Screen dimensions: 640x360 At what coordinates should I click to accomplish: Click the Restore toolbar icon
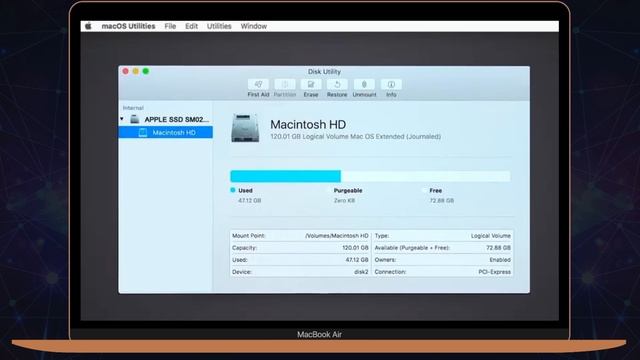(337, 84)
